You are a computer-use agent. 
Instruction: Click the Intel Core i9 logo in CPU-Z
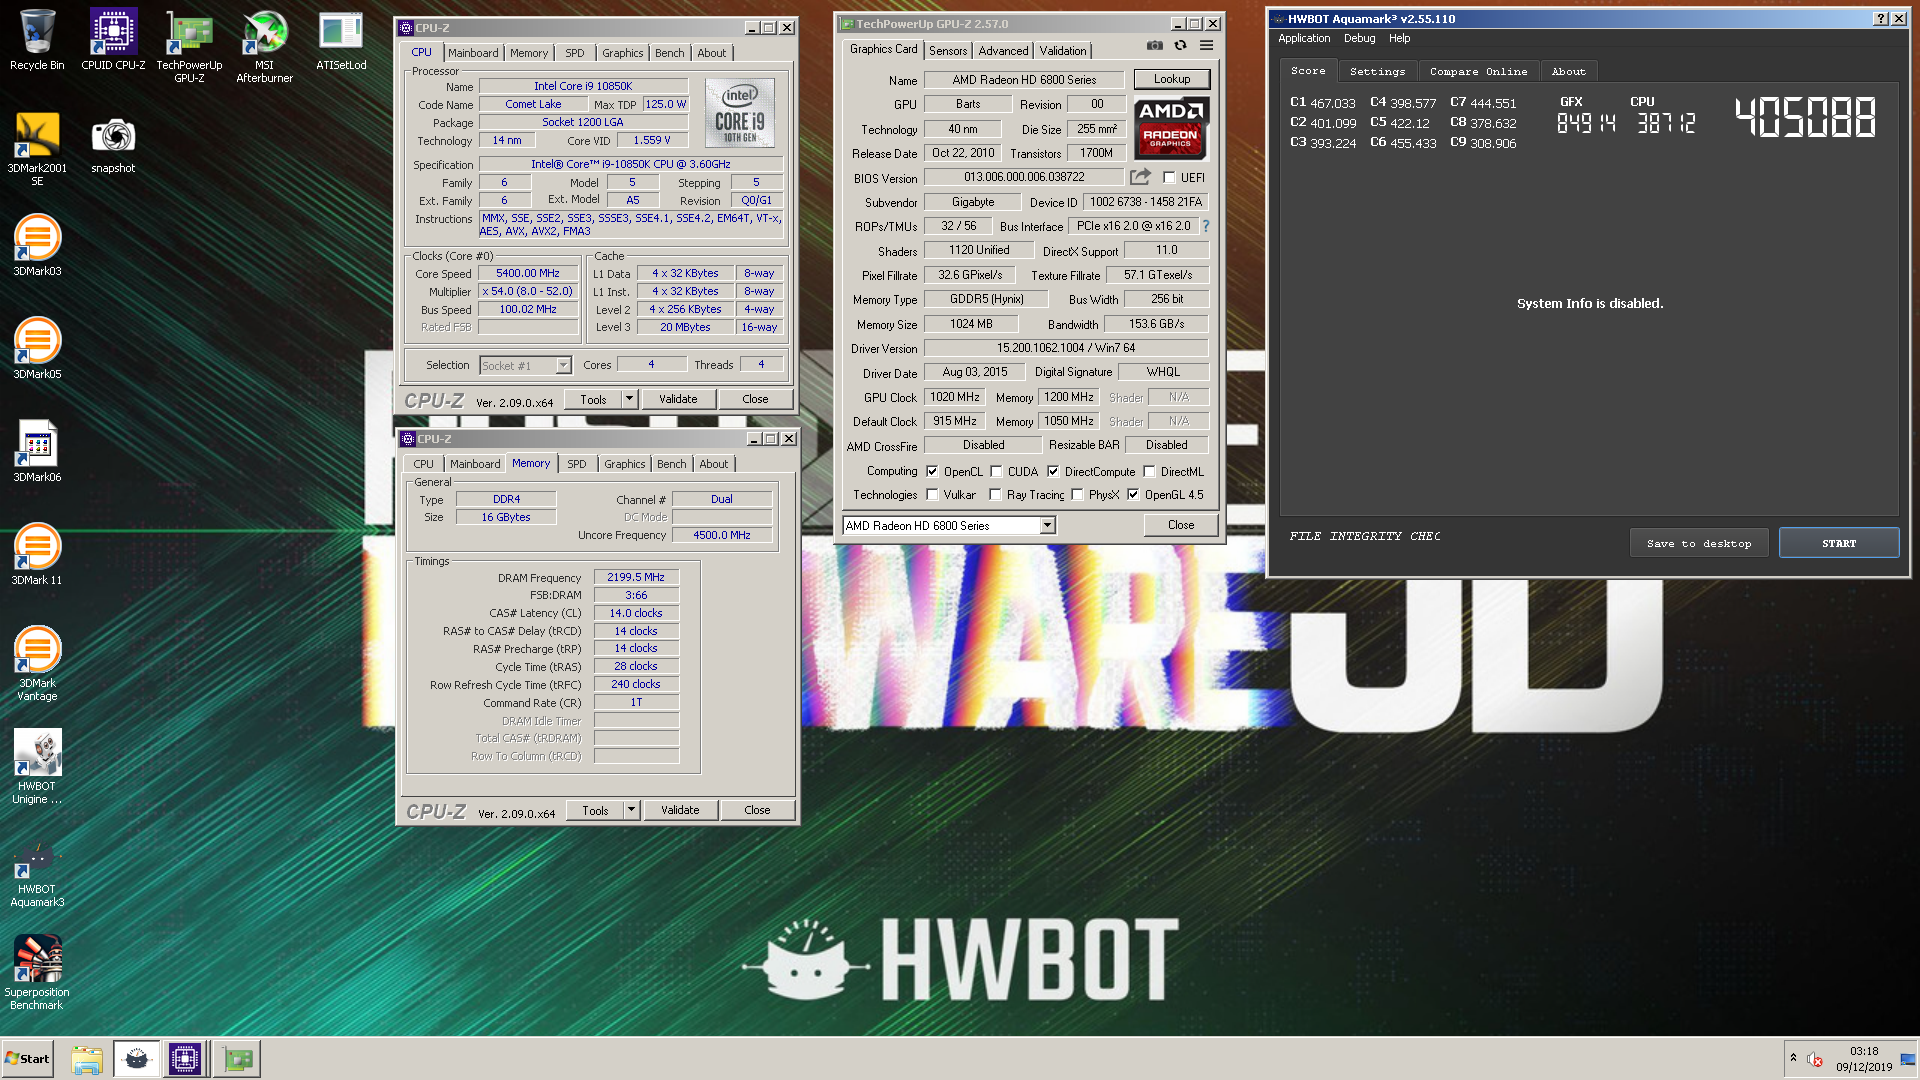tap(740, 114)
